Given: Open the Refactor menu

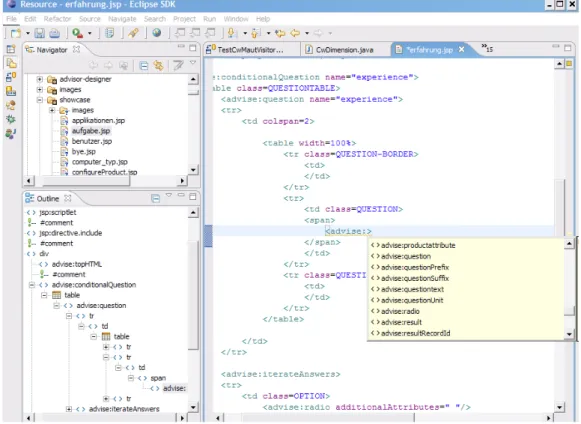Looking at the screenshot, I should pos(57,19).
